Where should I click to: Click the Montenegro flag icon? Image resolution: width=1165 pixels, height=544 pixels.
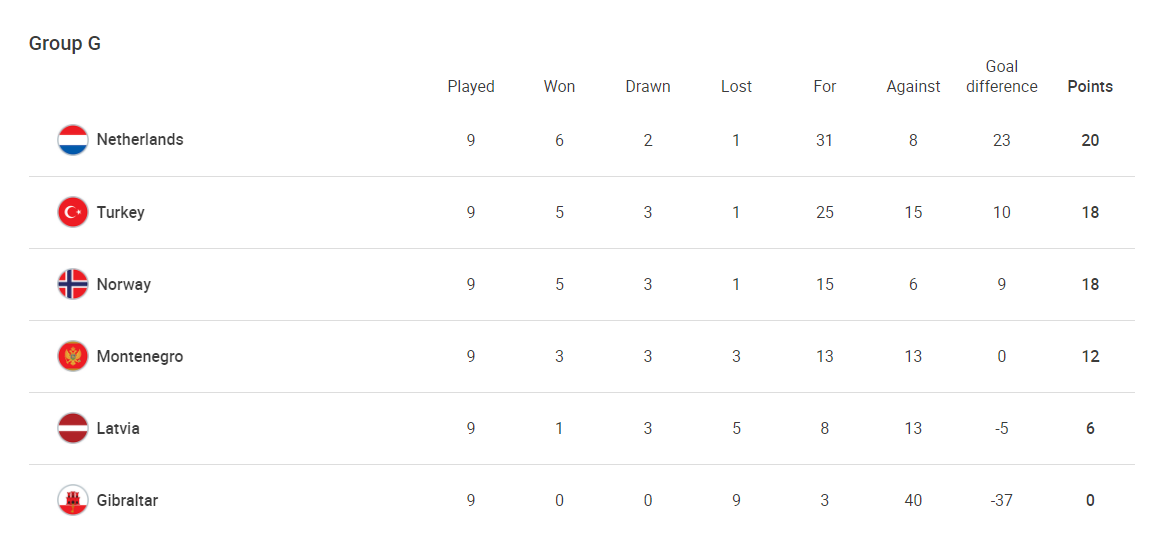tap(73, 356)
